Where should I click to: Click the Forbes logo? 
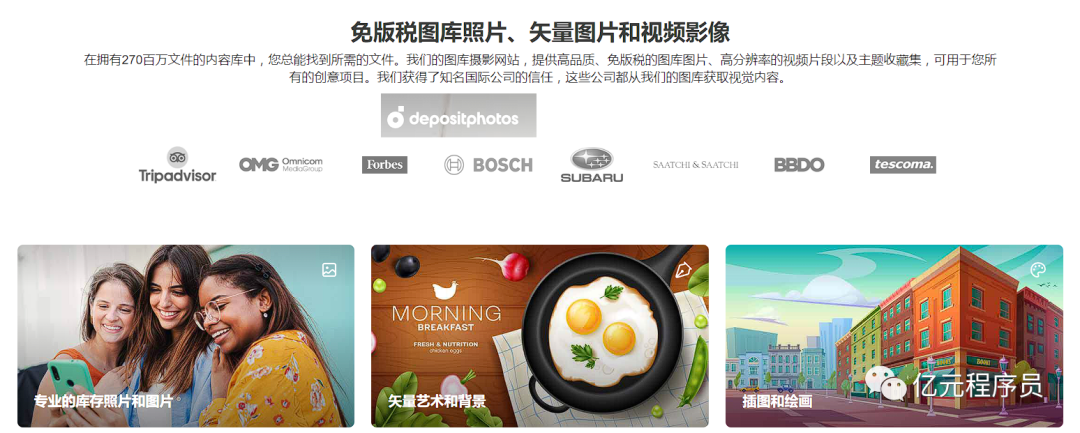384,165
